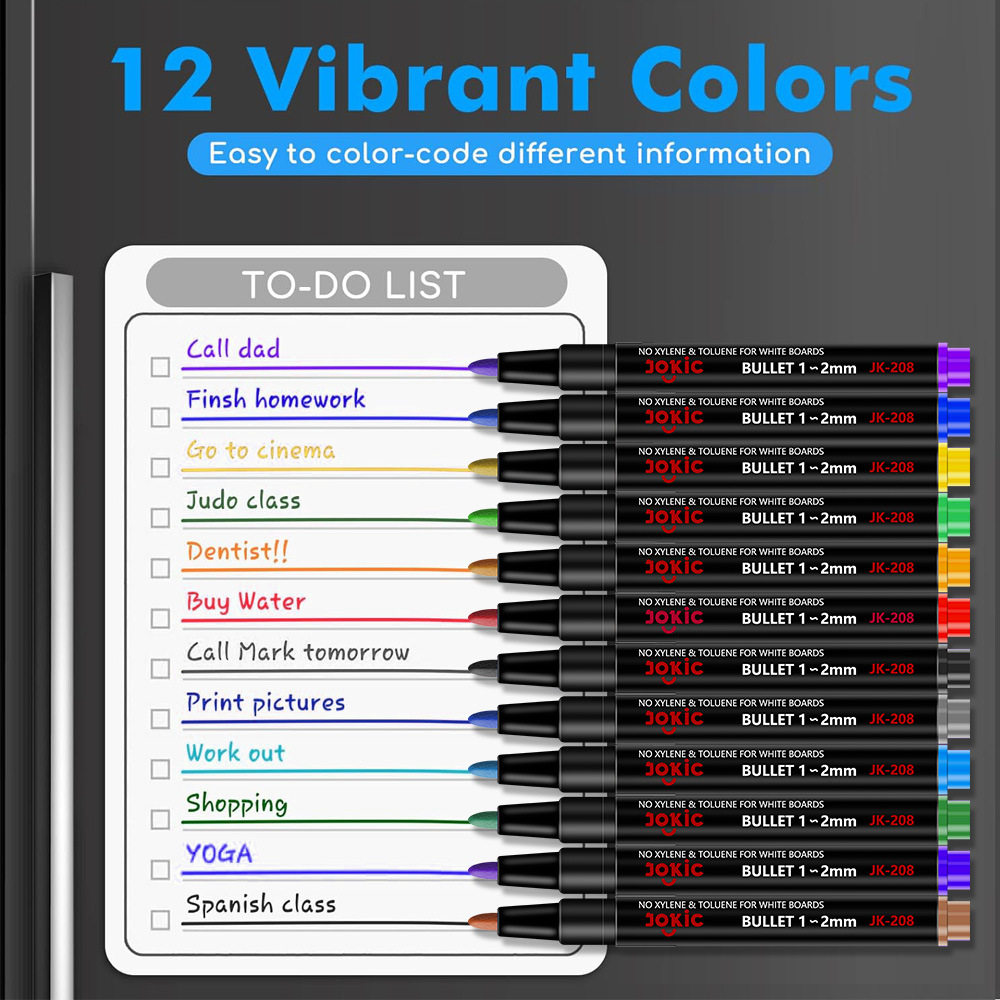This screenshot has height=1000, width=1000.
Task: Click 'BULLET 1~2mm' on the Judo class marker
Action: [x=799, y=518]
